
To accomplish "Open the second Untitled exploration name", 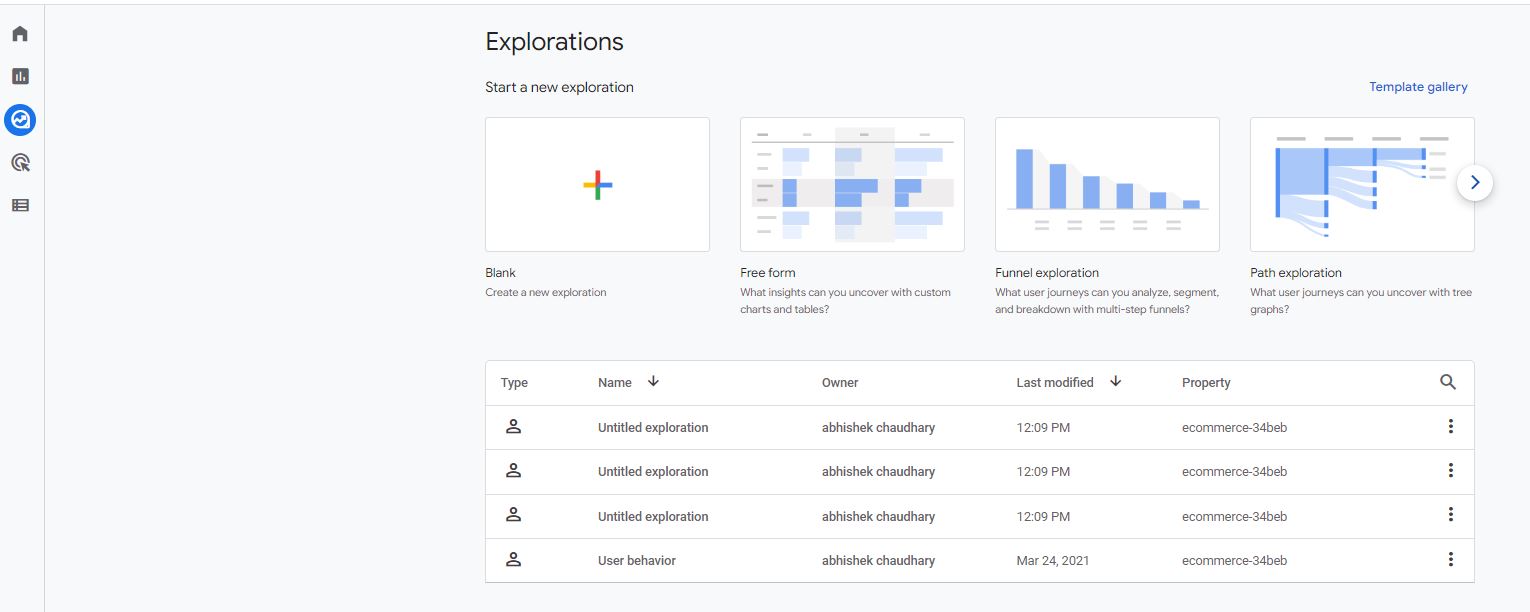I will [x=653, y=472].
